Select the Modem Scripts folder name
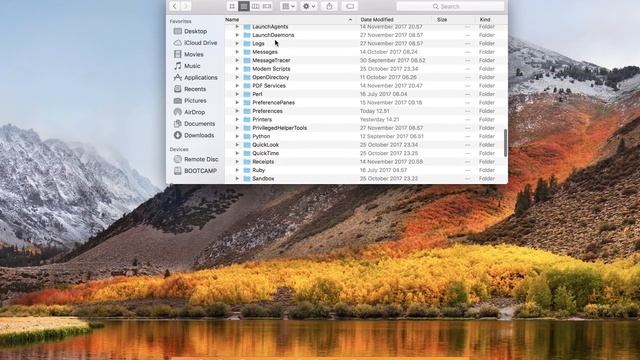Screen dimensions: 640x360 tap(271, 69)
